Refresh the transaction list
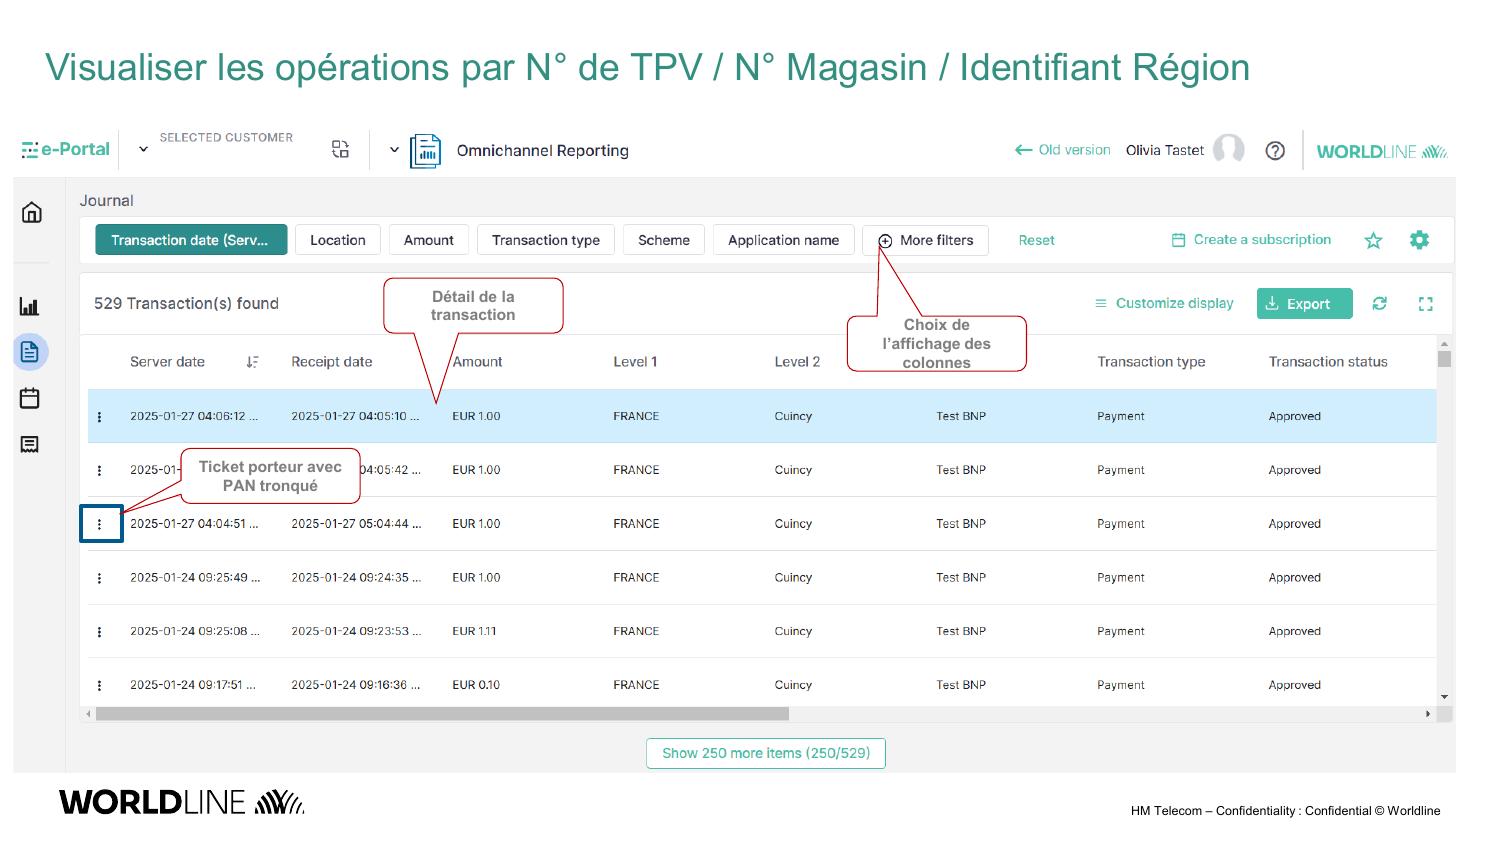 point(1380,303)
